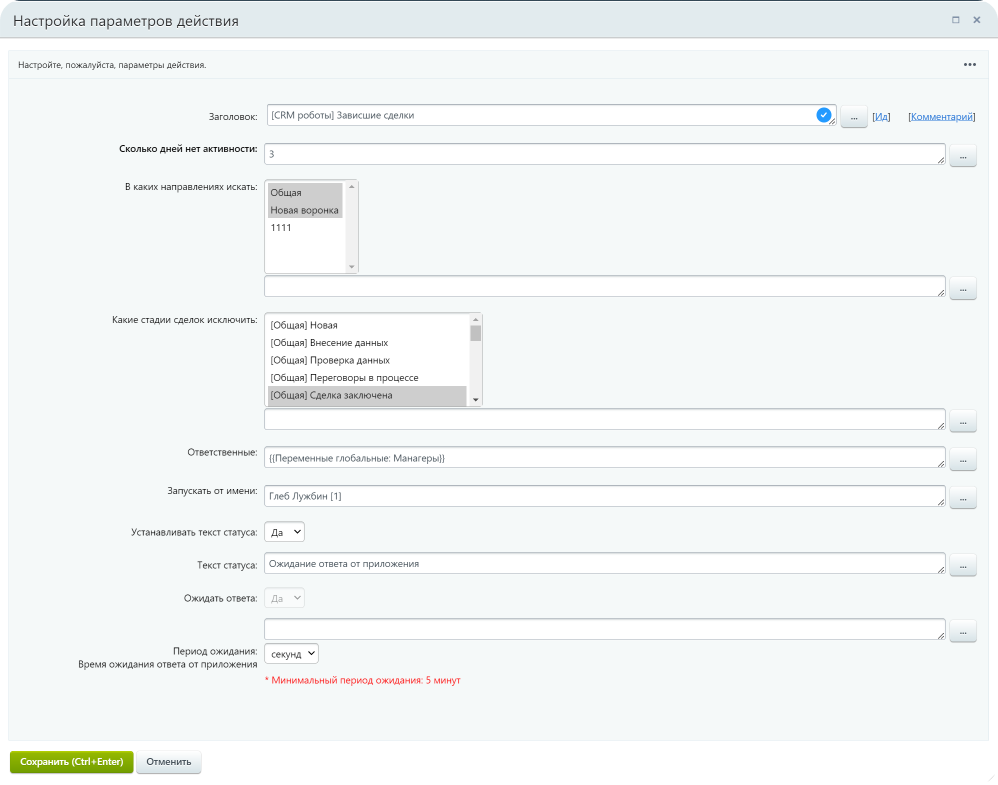The height and width of the screenshot is (785, 998).
Task: Open the three-dots menu in header panel
Action: (969, 65)
